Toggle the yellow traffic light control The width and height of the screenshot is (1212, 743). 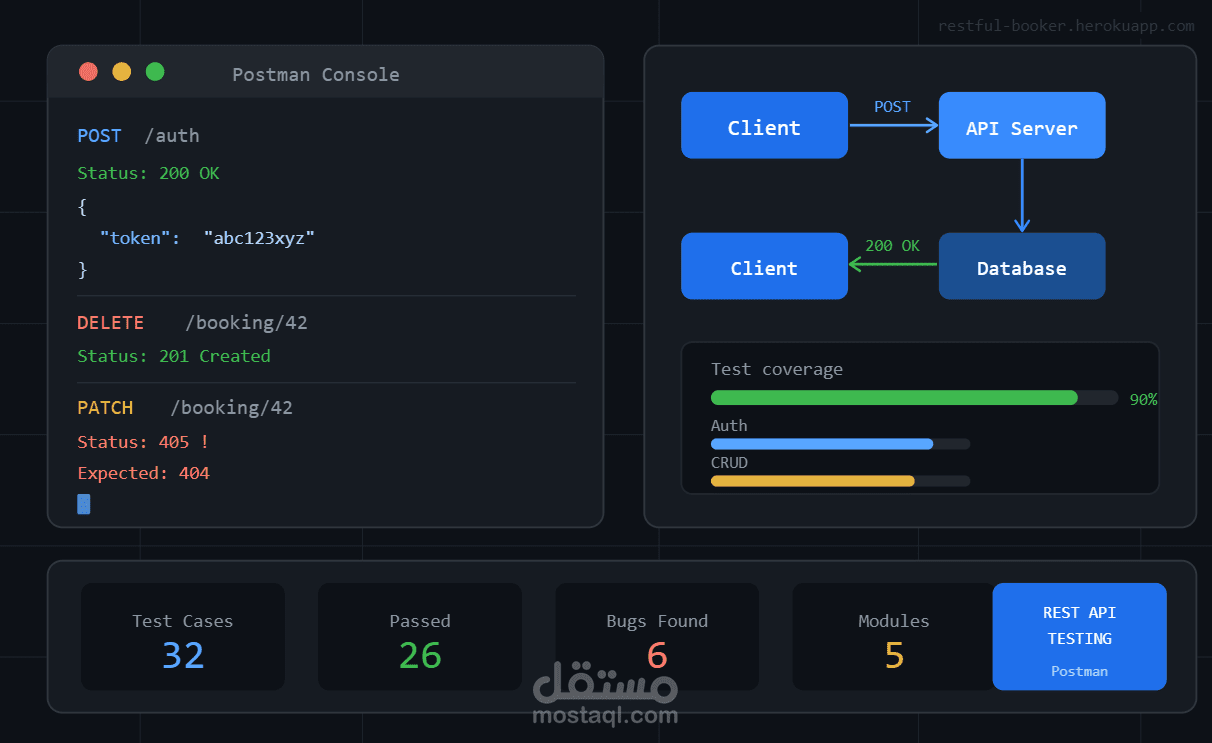point(121,71)
